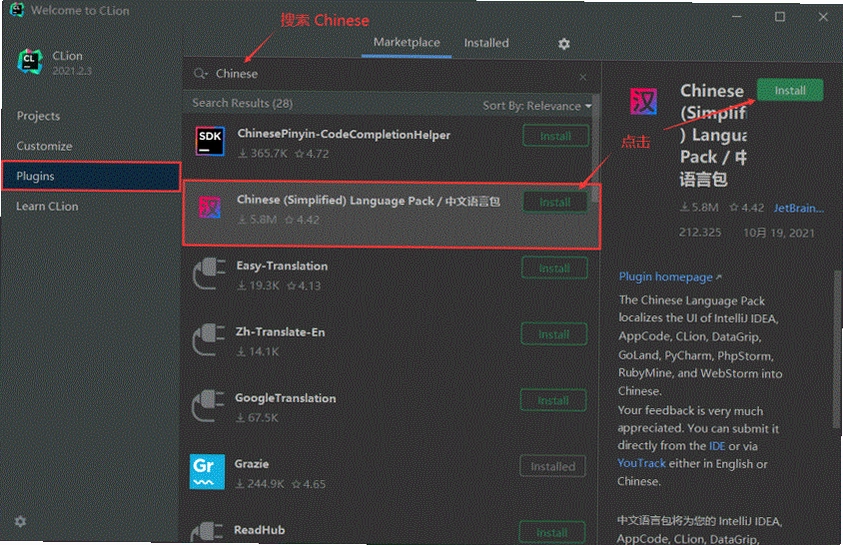Focus the plugin search input field
This screenshot has width=843, height=545.
(391, 75)
